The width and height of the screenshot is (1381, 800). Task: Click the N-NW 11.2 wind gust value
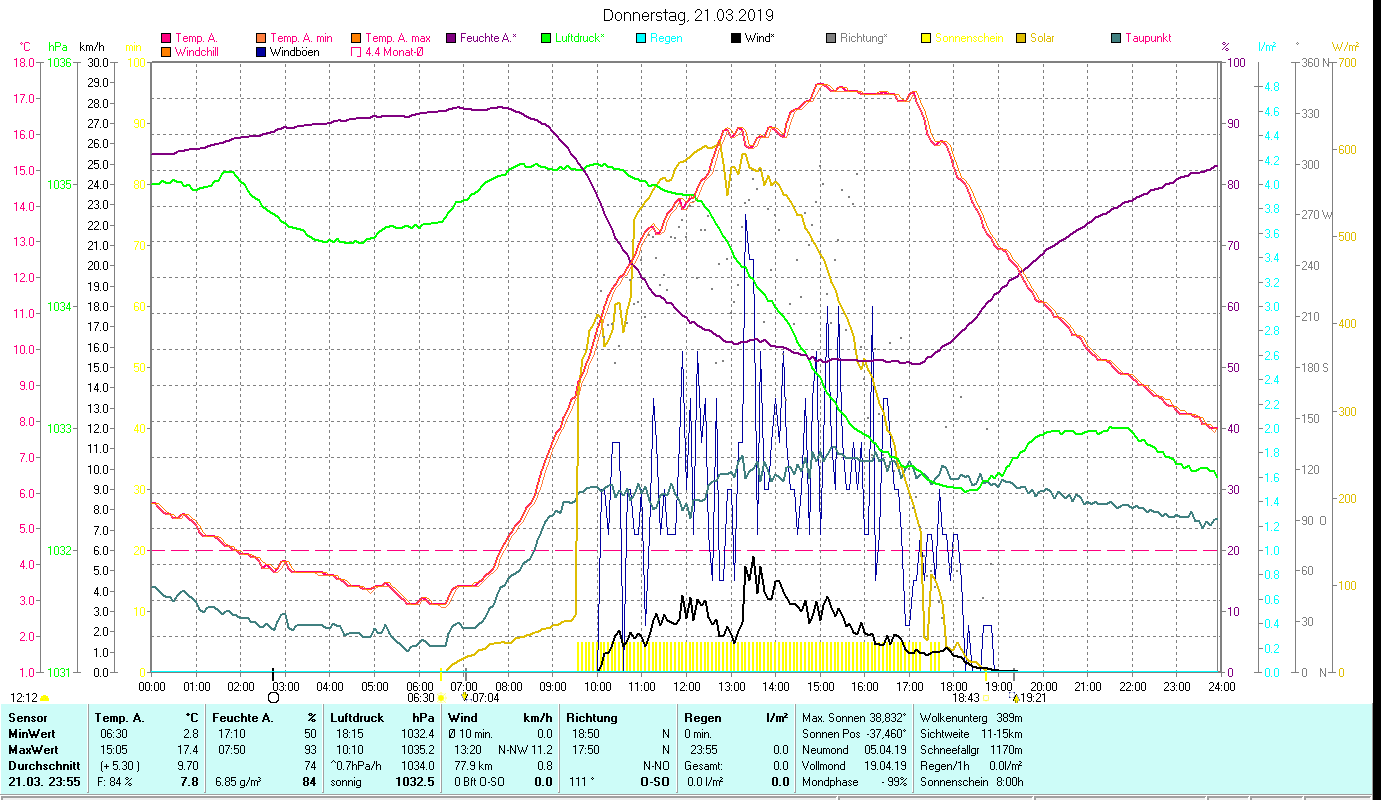526,749
